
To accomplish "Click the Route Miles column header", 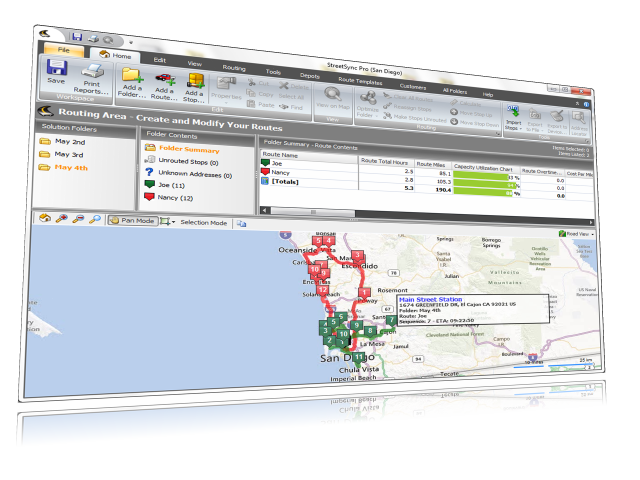I will pyautogui.click(x=430, y=162).
